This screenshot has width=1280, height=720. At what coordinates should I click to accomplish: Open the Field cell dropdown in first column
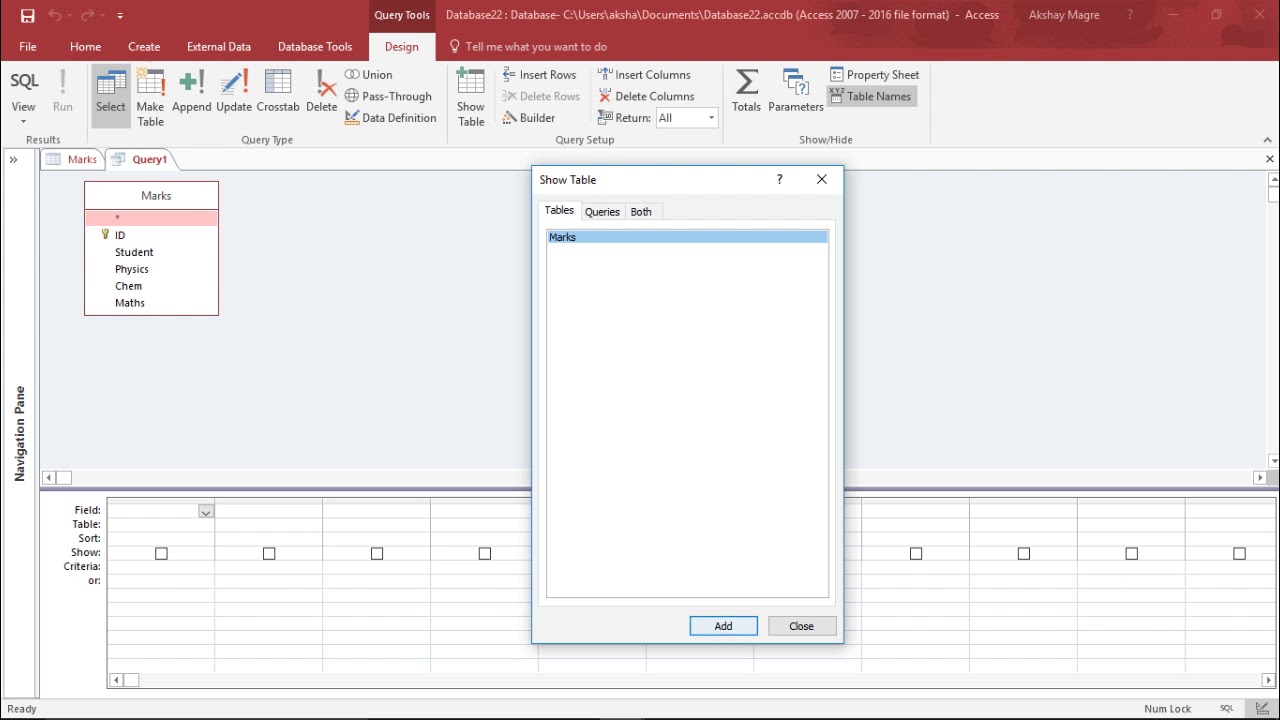[205, 511]
